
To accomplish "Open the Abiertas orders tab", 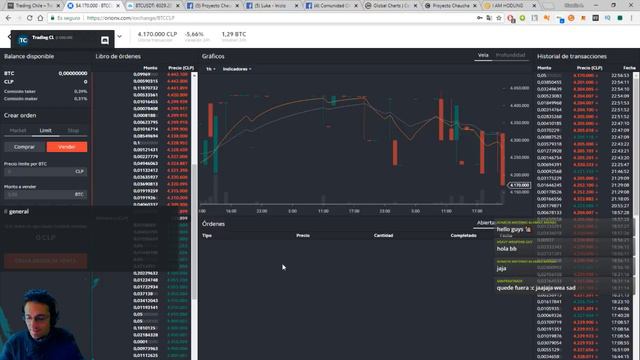I will 486,223.
